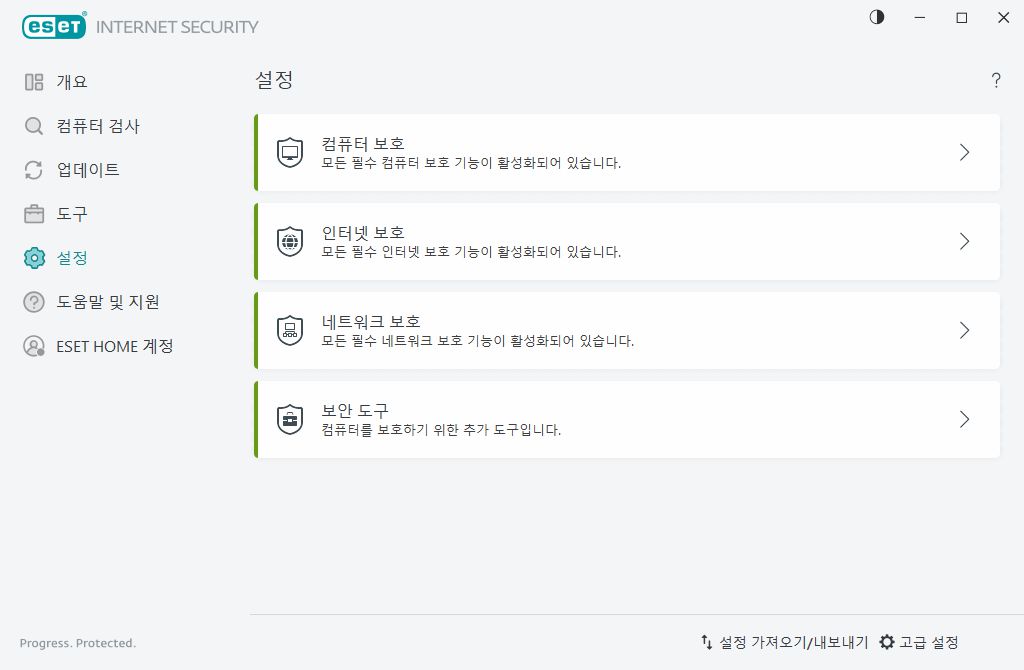Click the ESET HOME 계정 account icon

(33, 346)
